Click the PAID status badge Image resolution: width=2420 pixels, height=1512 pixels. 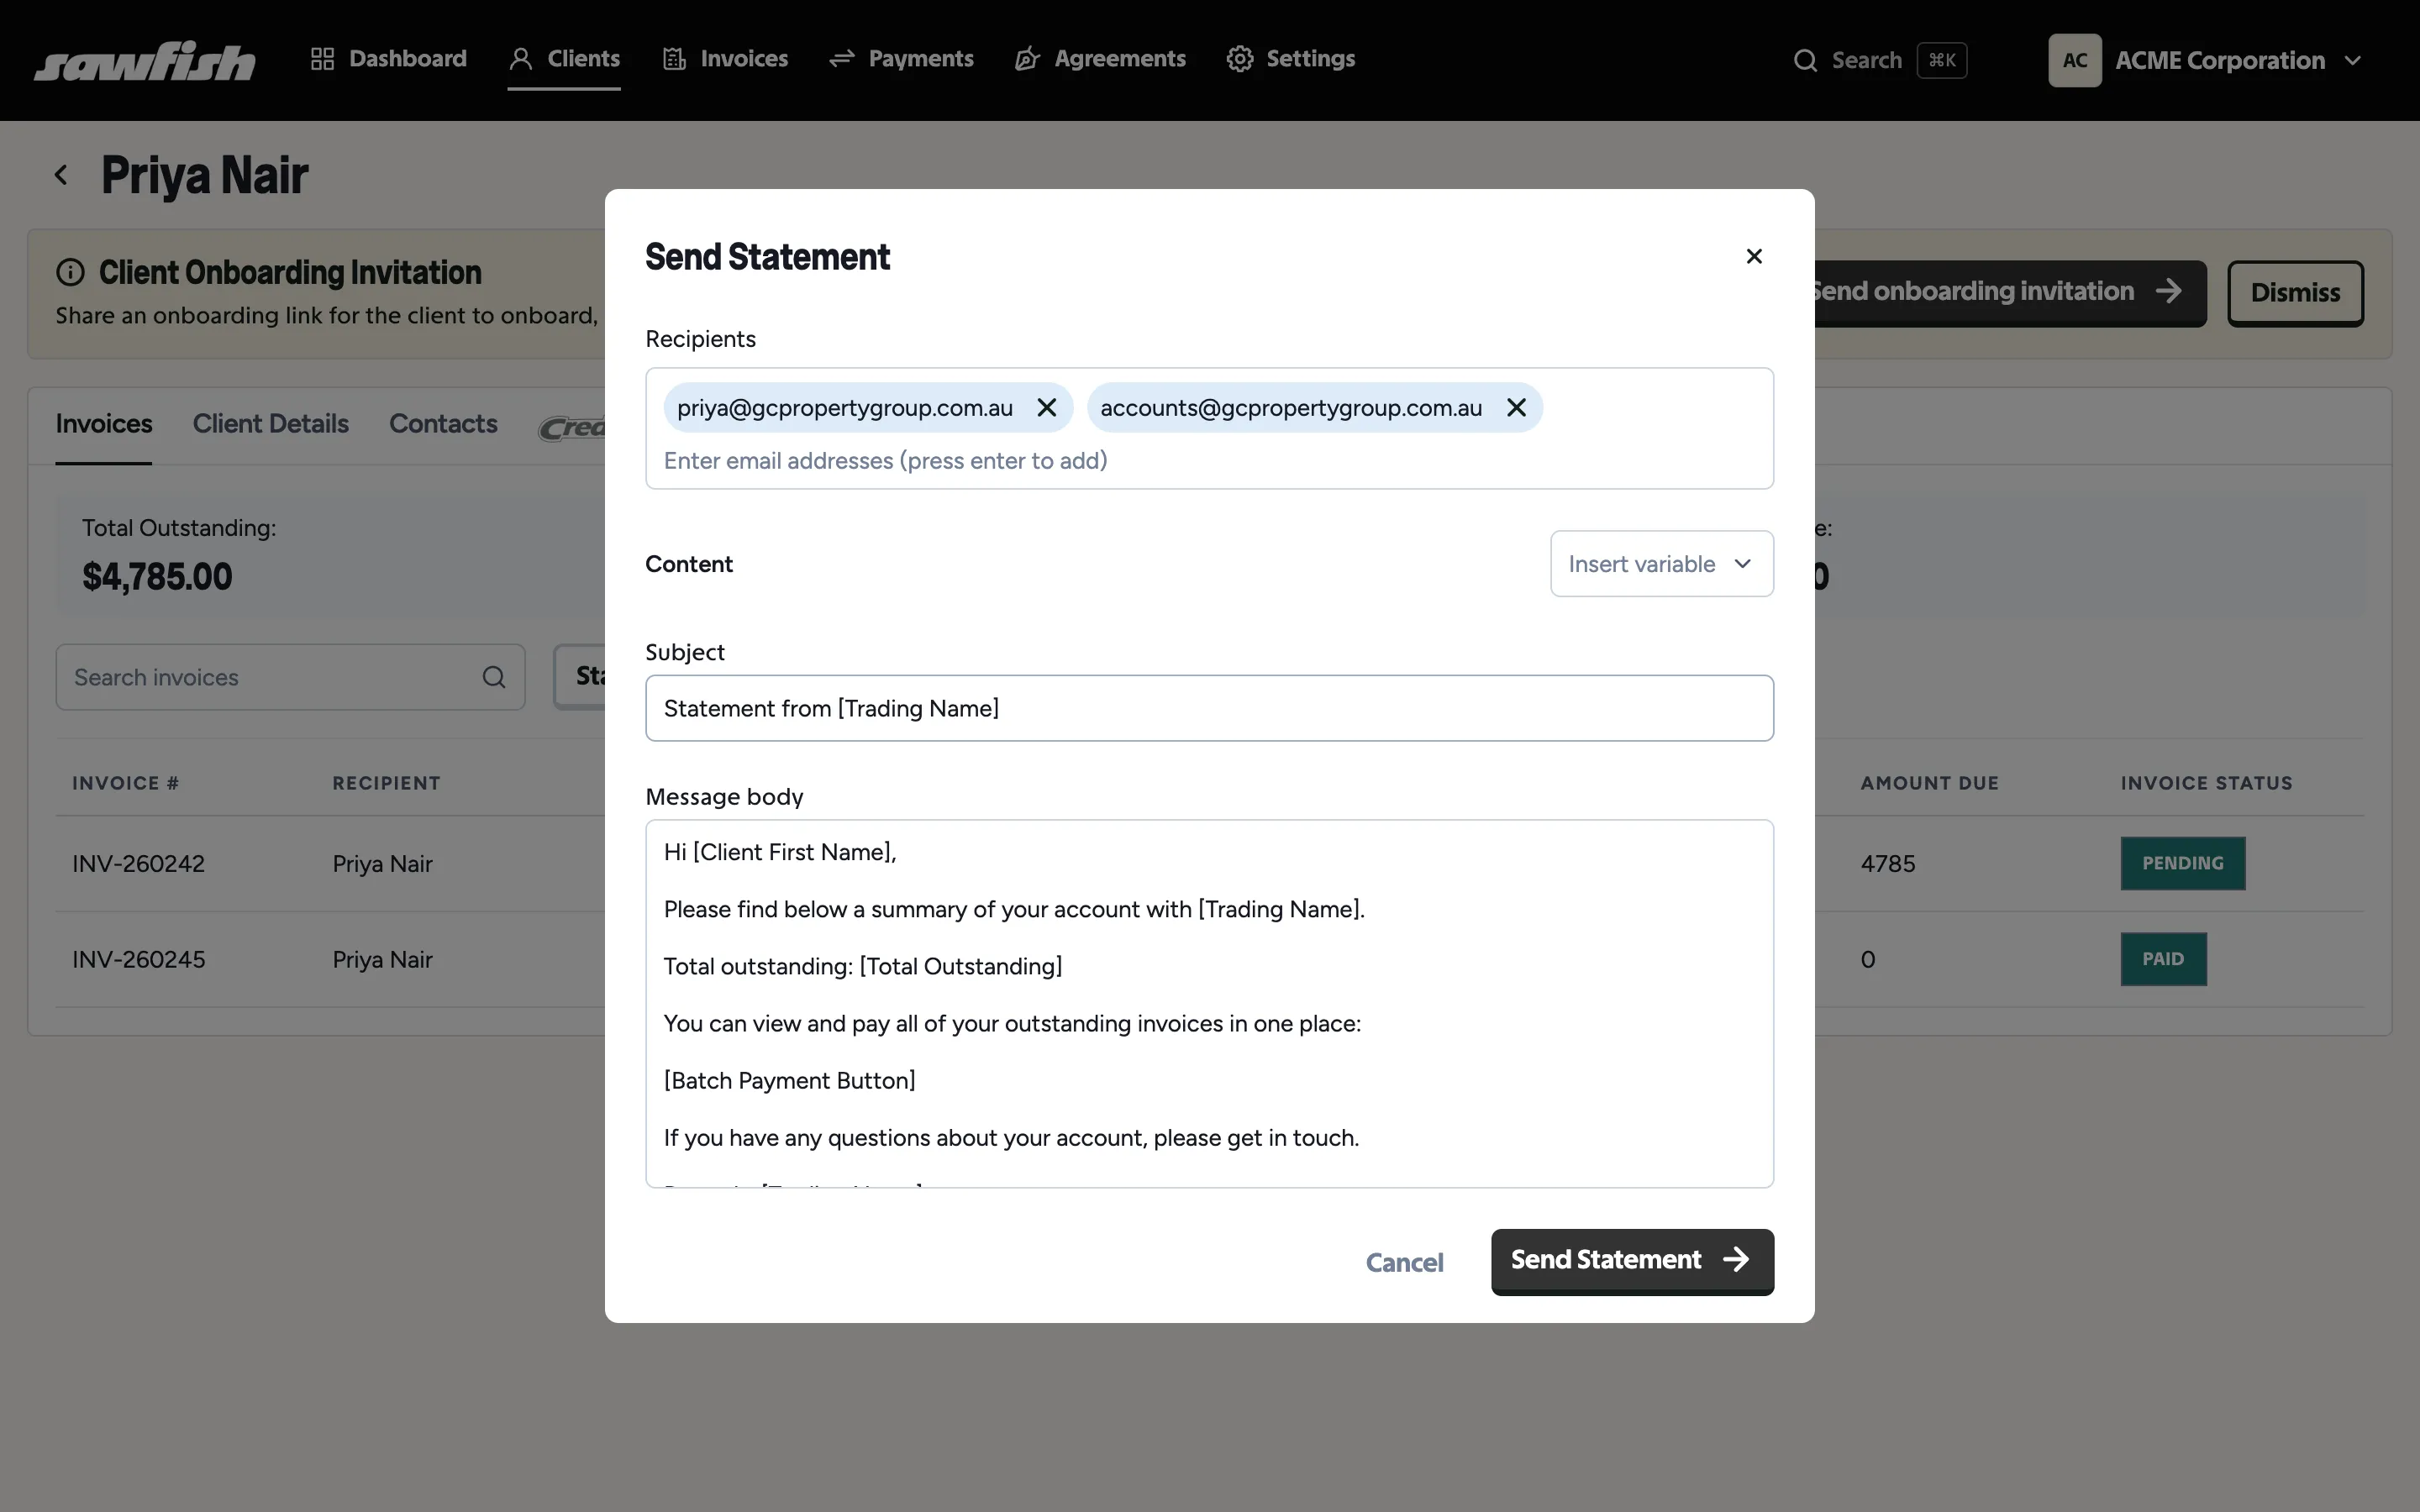(x=2163, y=959)
